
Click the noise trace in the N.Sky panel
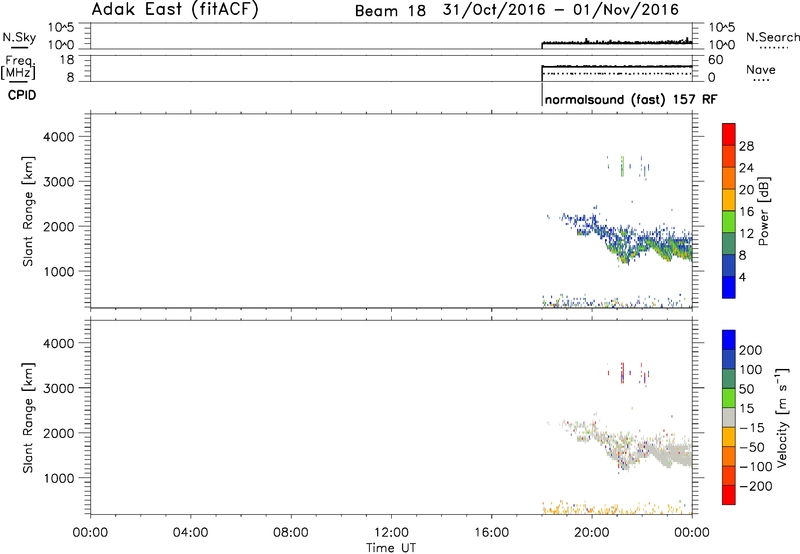click(617, 42)
